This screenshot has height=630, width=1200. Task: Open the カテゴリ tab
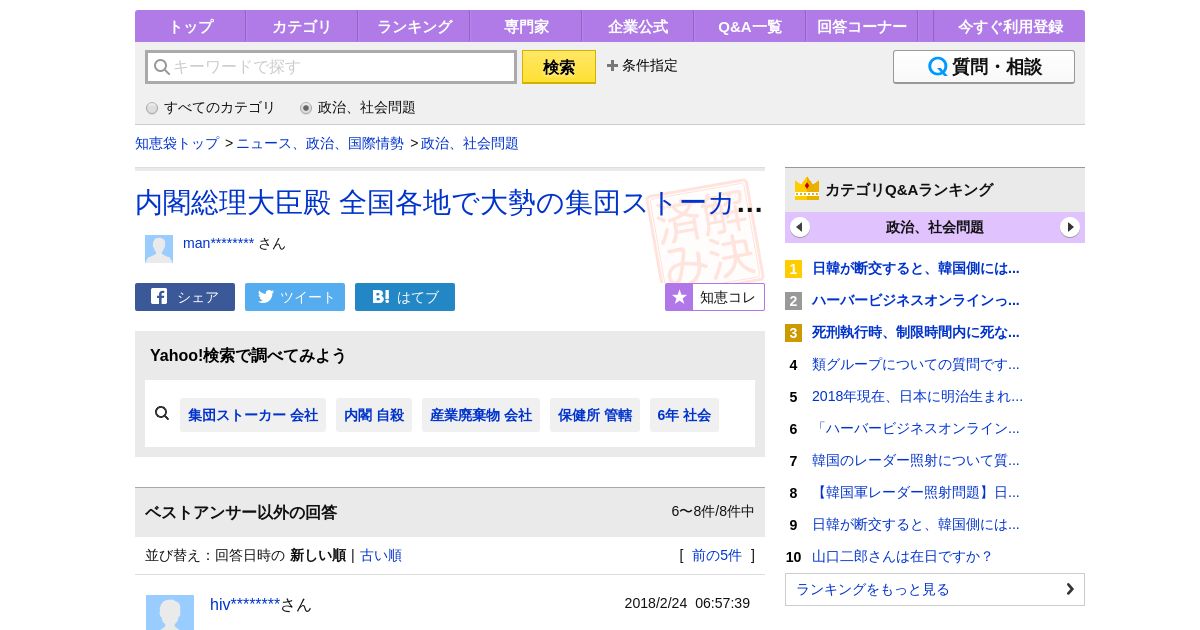tap(301, 27)
